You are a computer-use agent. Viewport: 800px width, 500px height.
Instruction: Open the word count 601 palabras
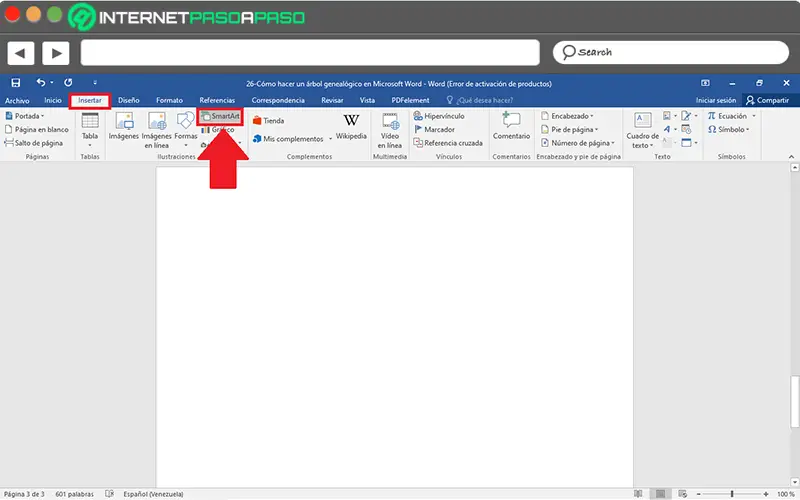point(74,494)
